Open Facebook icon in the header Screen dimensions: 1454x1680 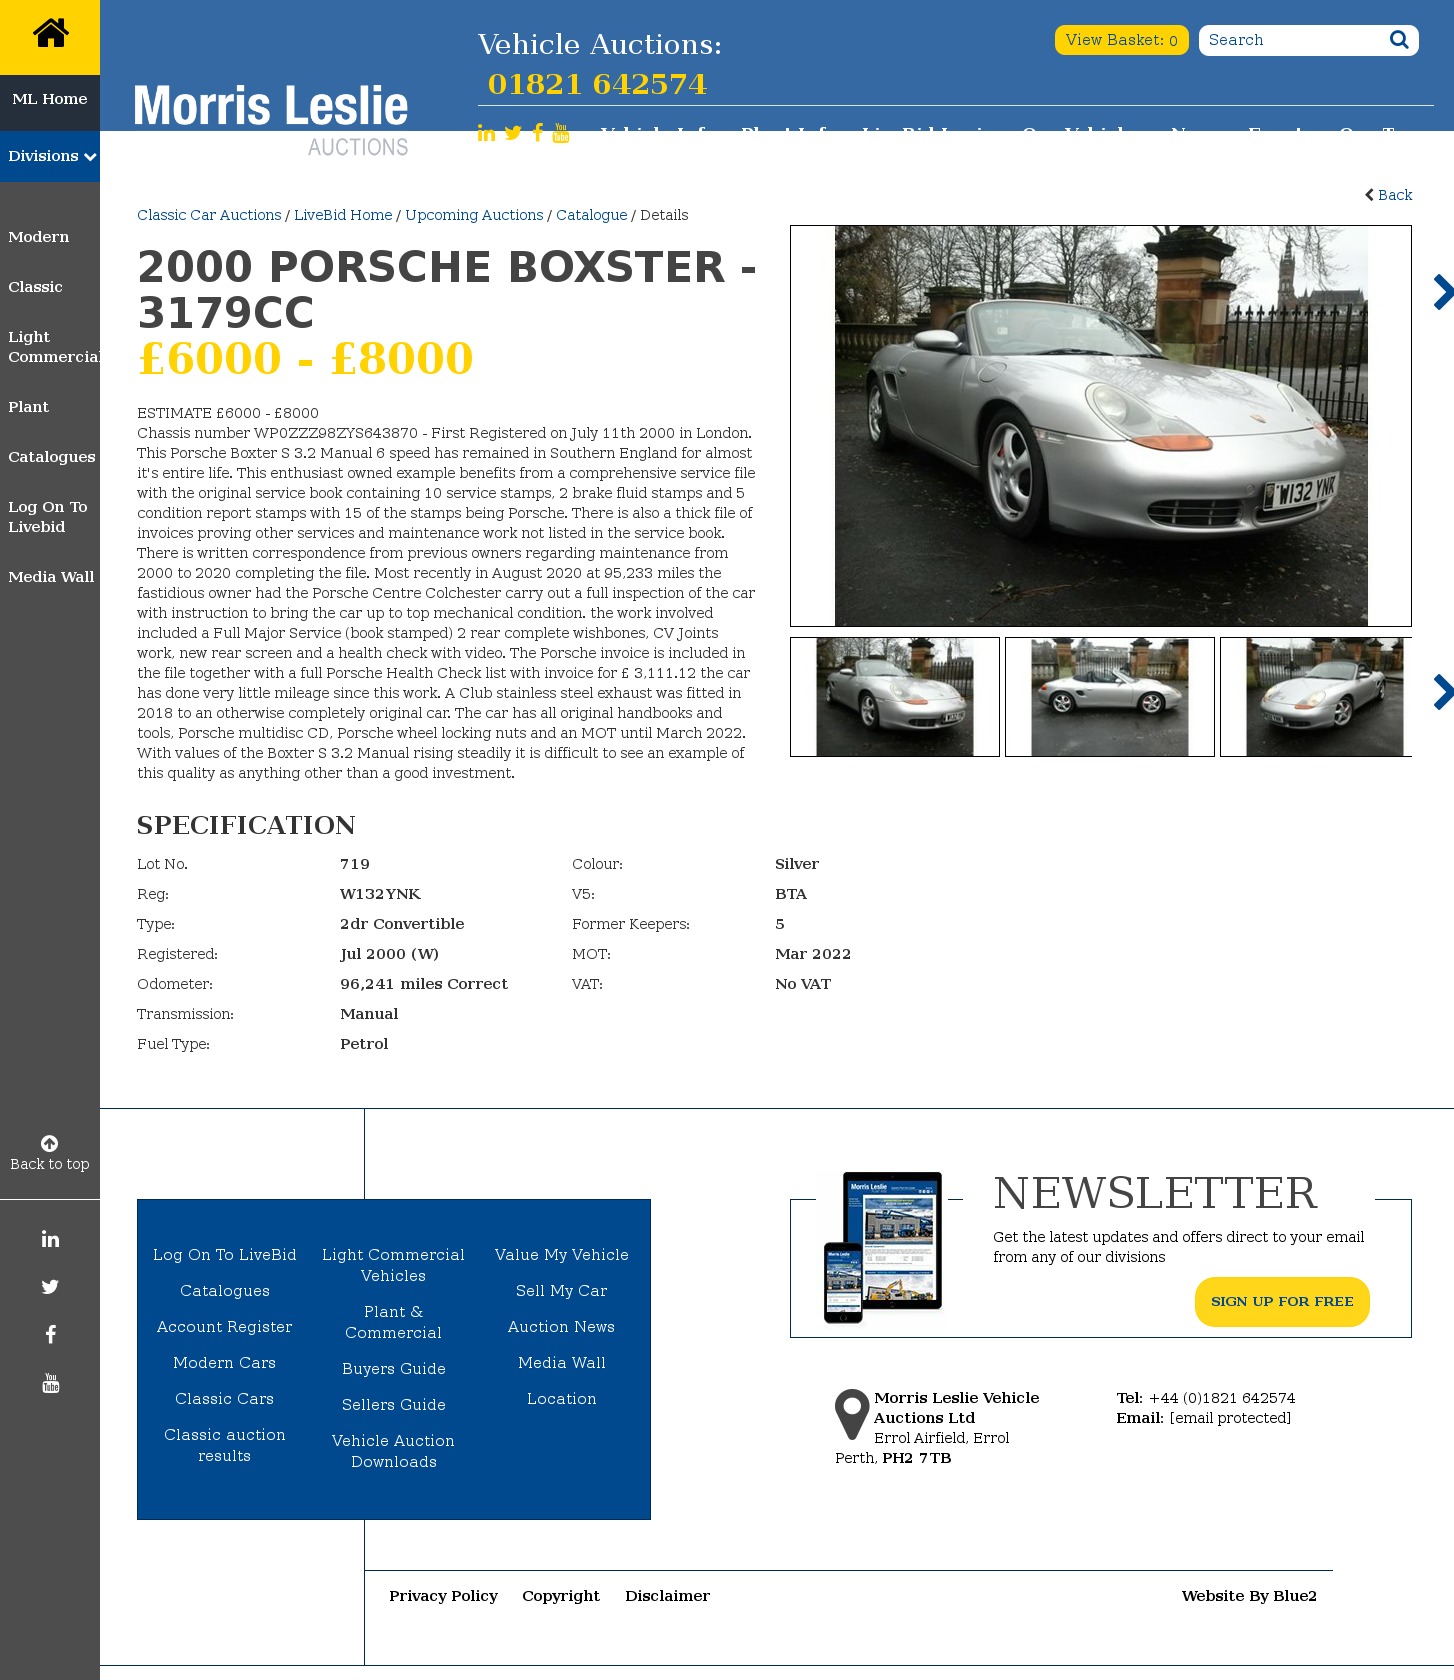pyautogui.click(x=538, y=133)
